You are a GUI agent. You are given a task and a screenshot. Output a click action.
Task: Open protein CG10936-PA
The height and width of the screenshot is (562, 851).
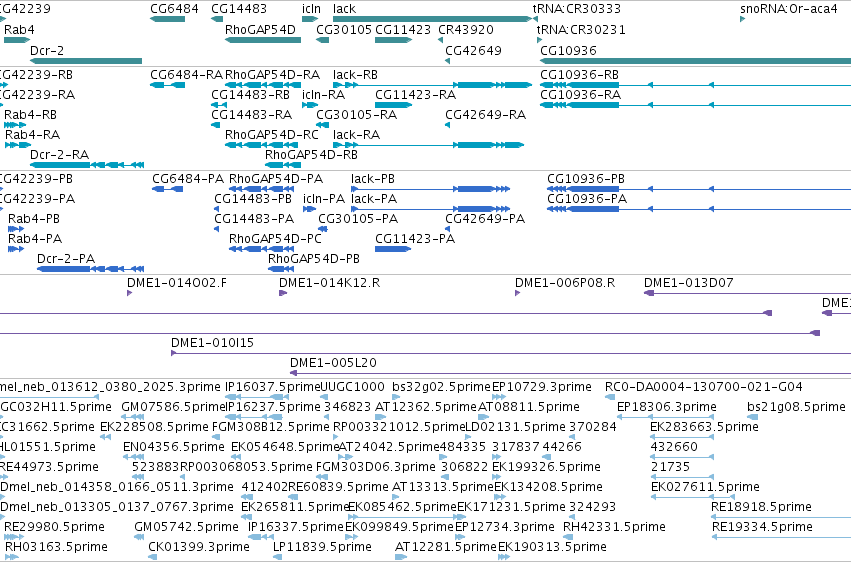tap(699, 209)
